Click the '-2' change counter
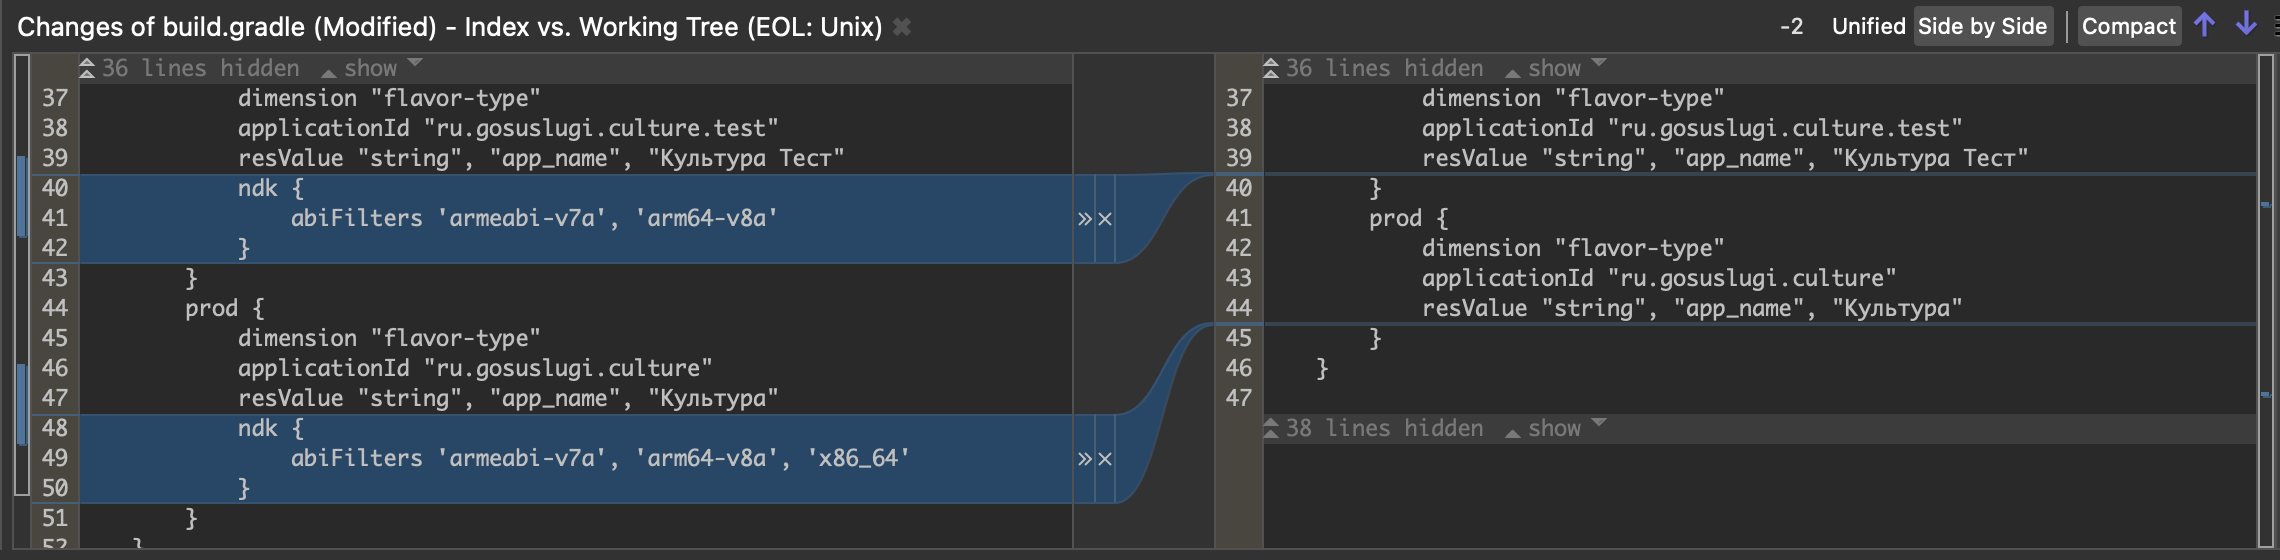This screenshot has height=560, width=2280. click(x=1791, y=27)
